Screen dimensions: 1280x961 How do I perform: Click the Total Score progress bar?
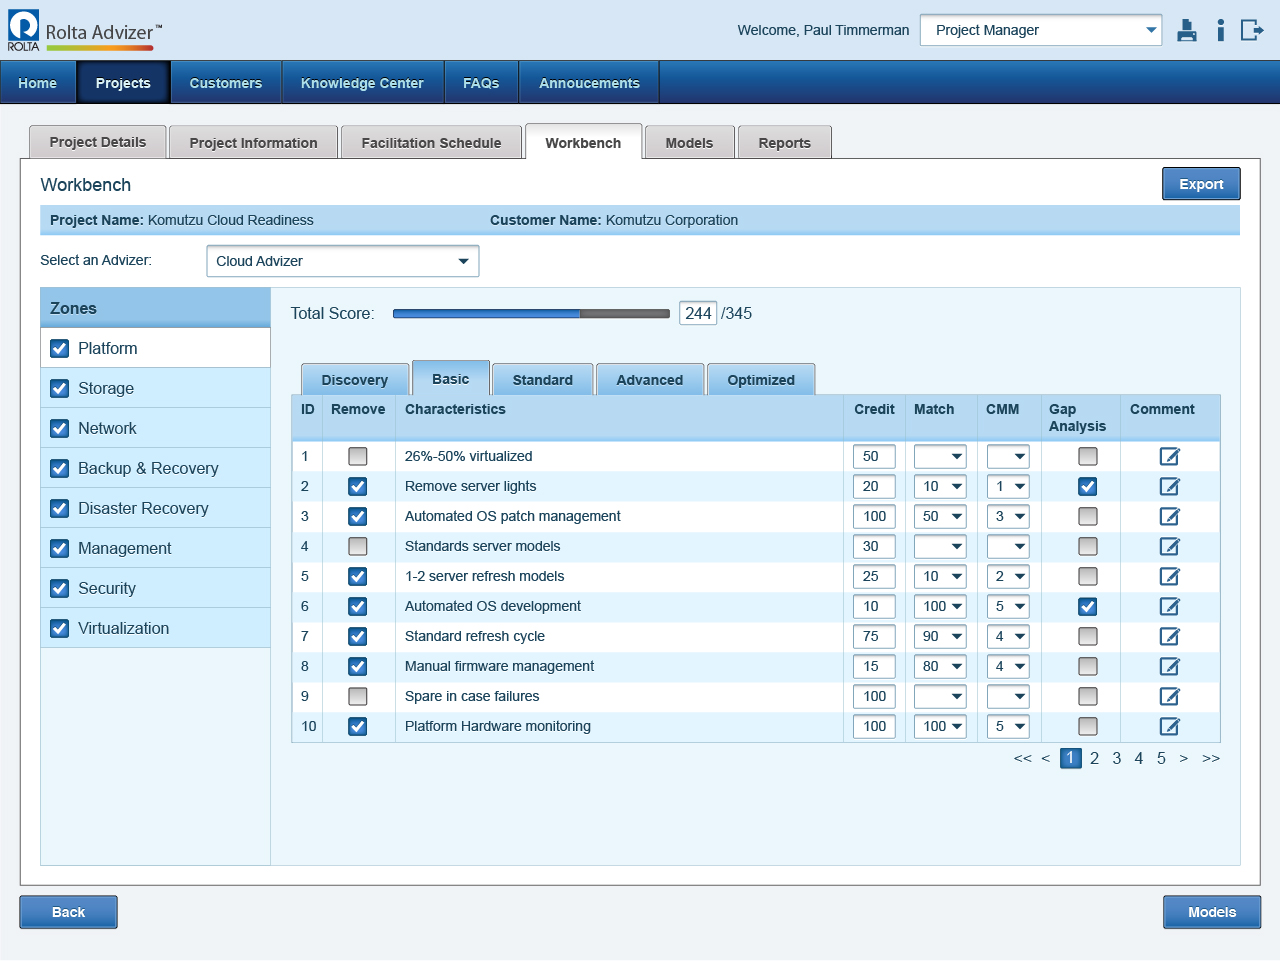click(531, 314)
